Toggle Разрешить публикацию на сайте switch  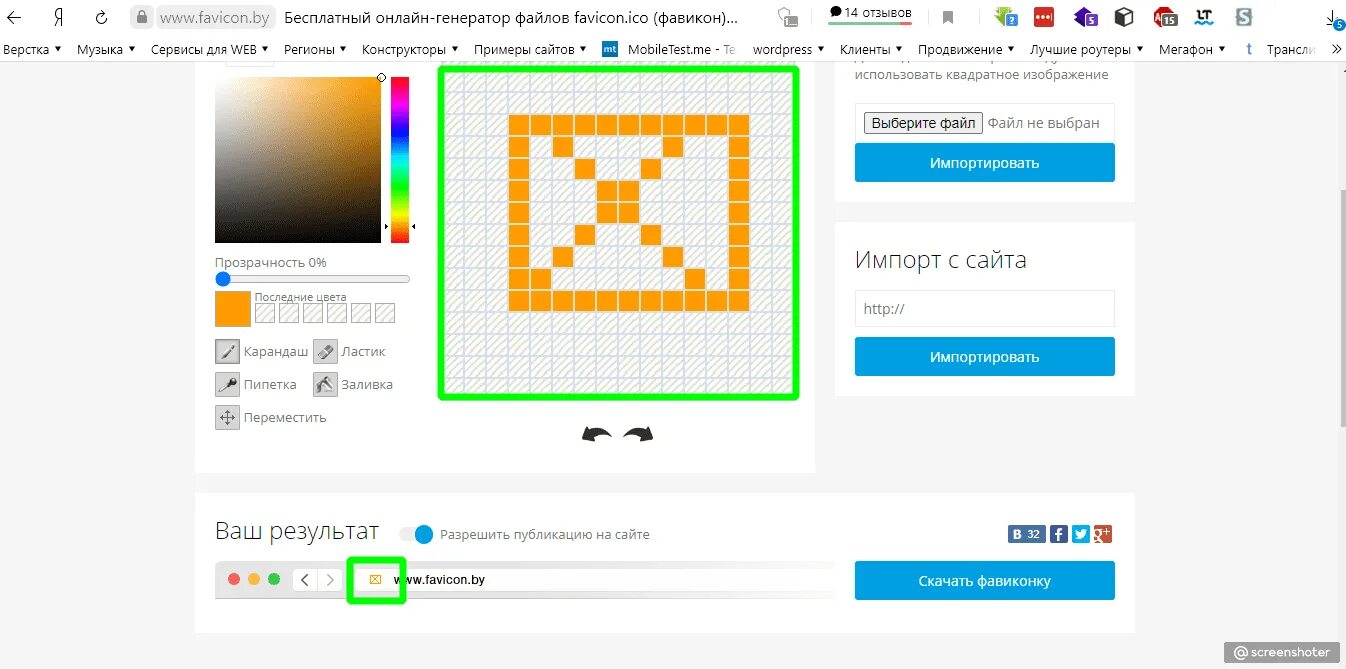417,534
